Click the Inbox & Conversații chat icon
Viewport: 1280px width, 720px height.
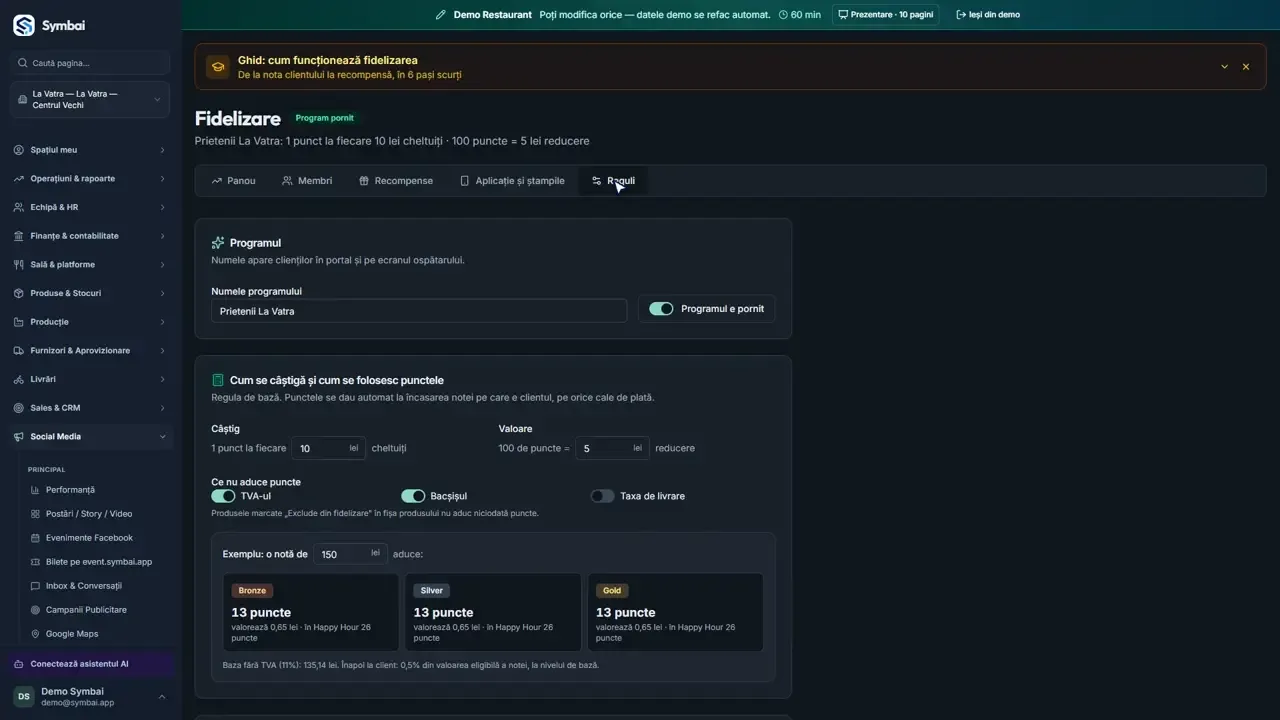[36, 586]
